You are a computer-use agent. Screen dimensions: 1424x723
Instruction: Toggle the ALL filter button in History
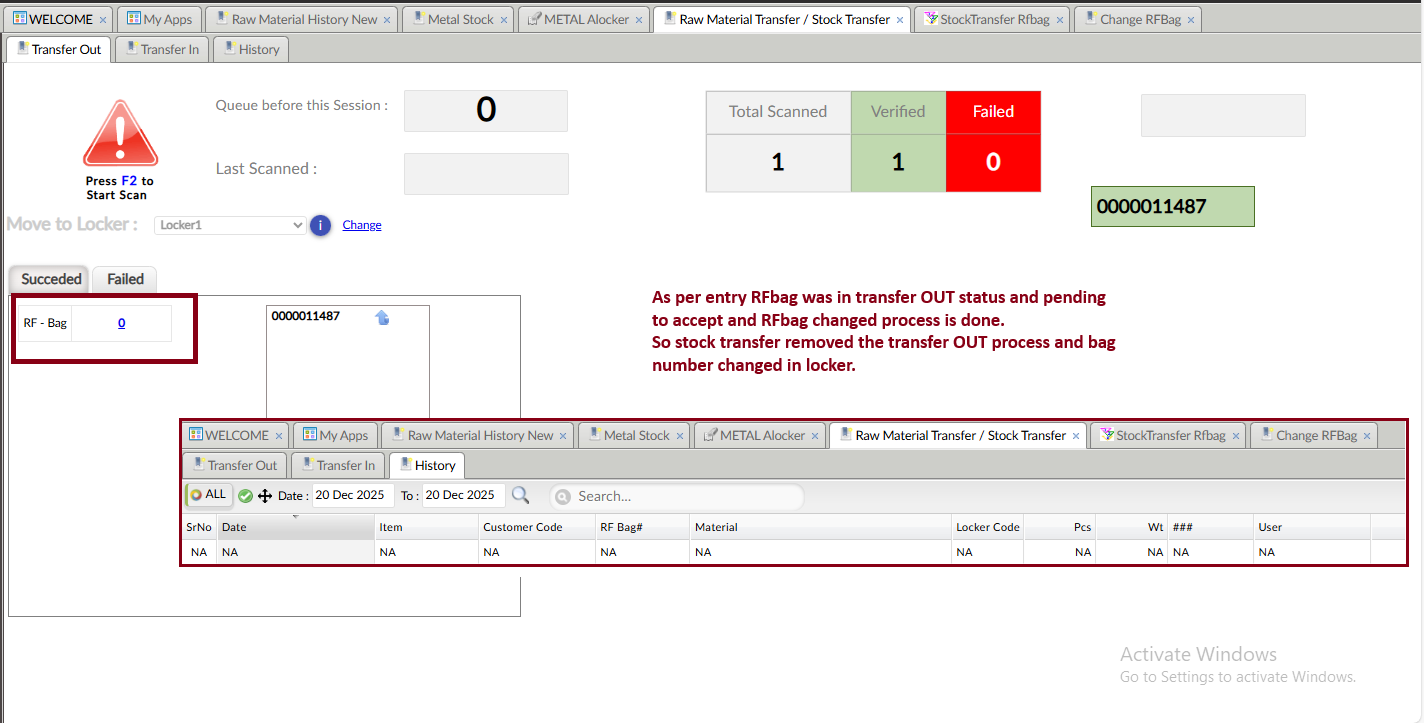click(209, 495)
